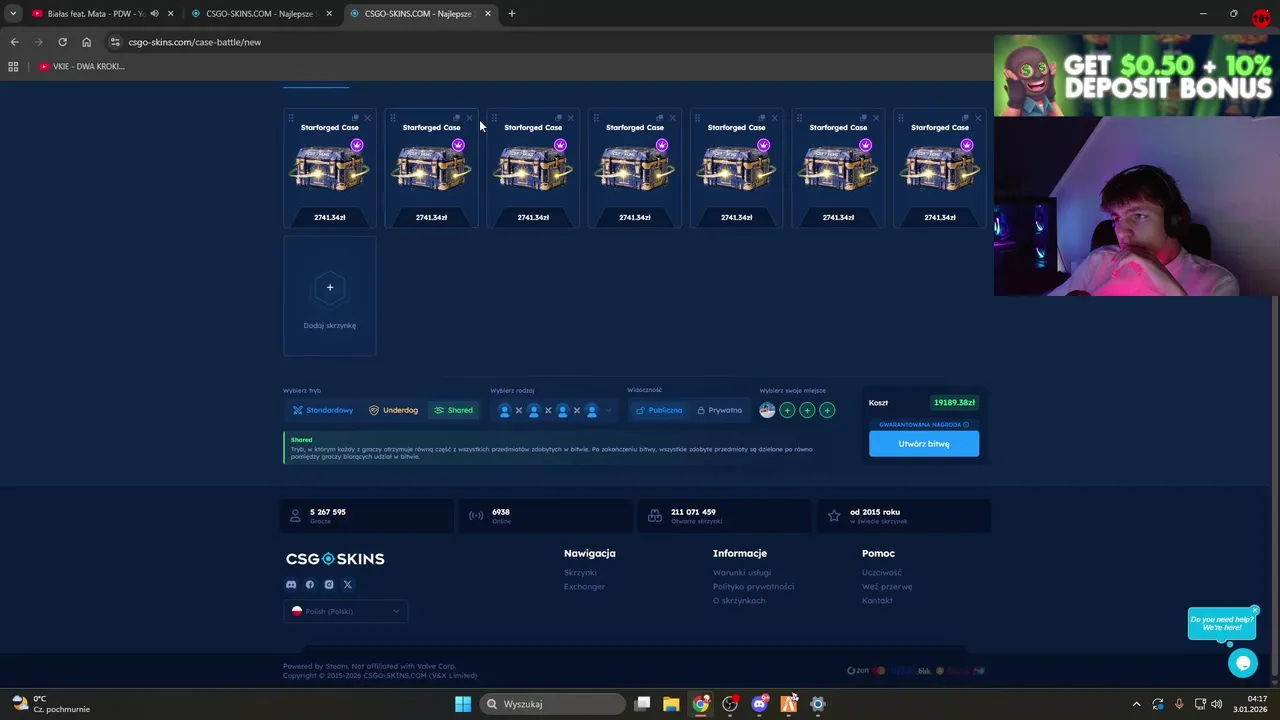The height and width of the screenshot is (720, 1280).
Task: Open the Polityka prywatności link
Action: (753, 587)
